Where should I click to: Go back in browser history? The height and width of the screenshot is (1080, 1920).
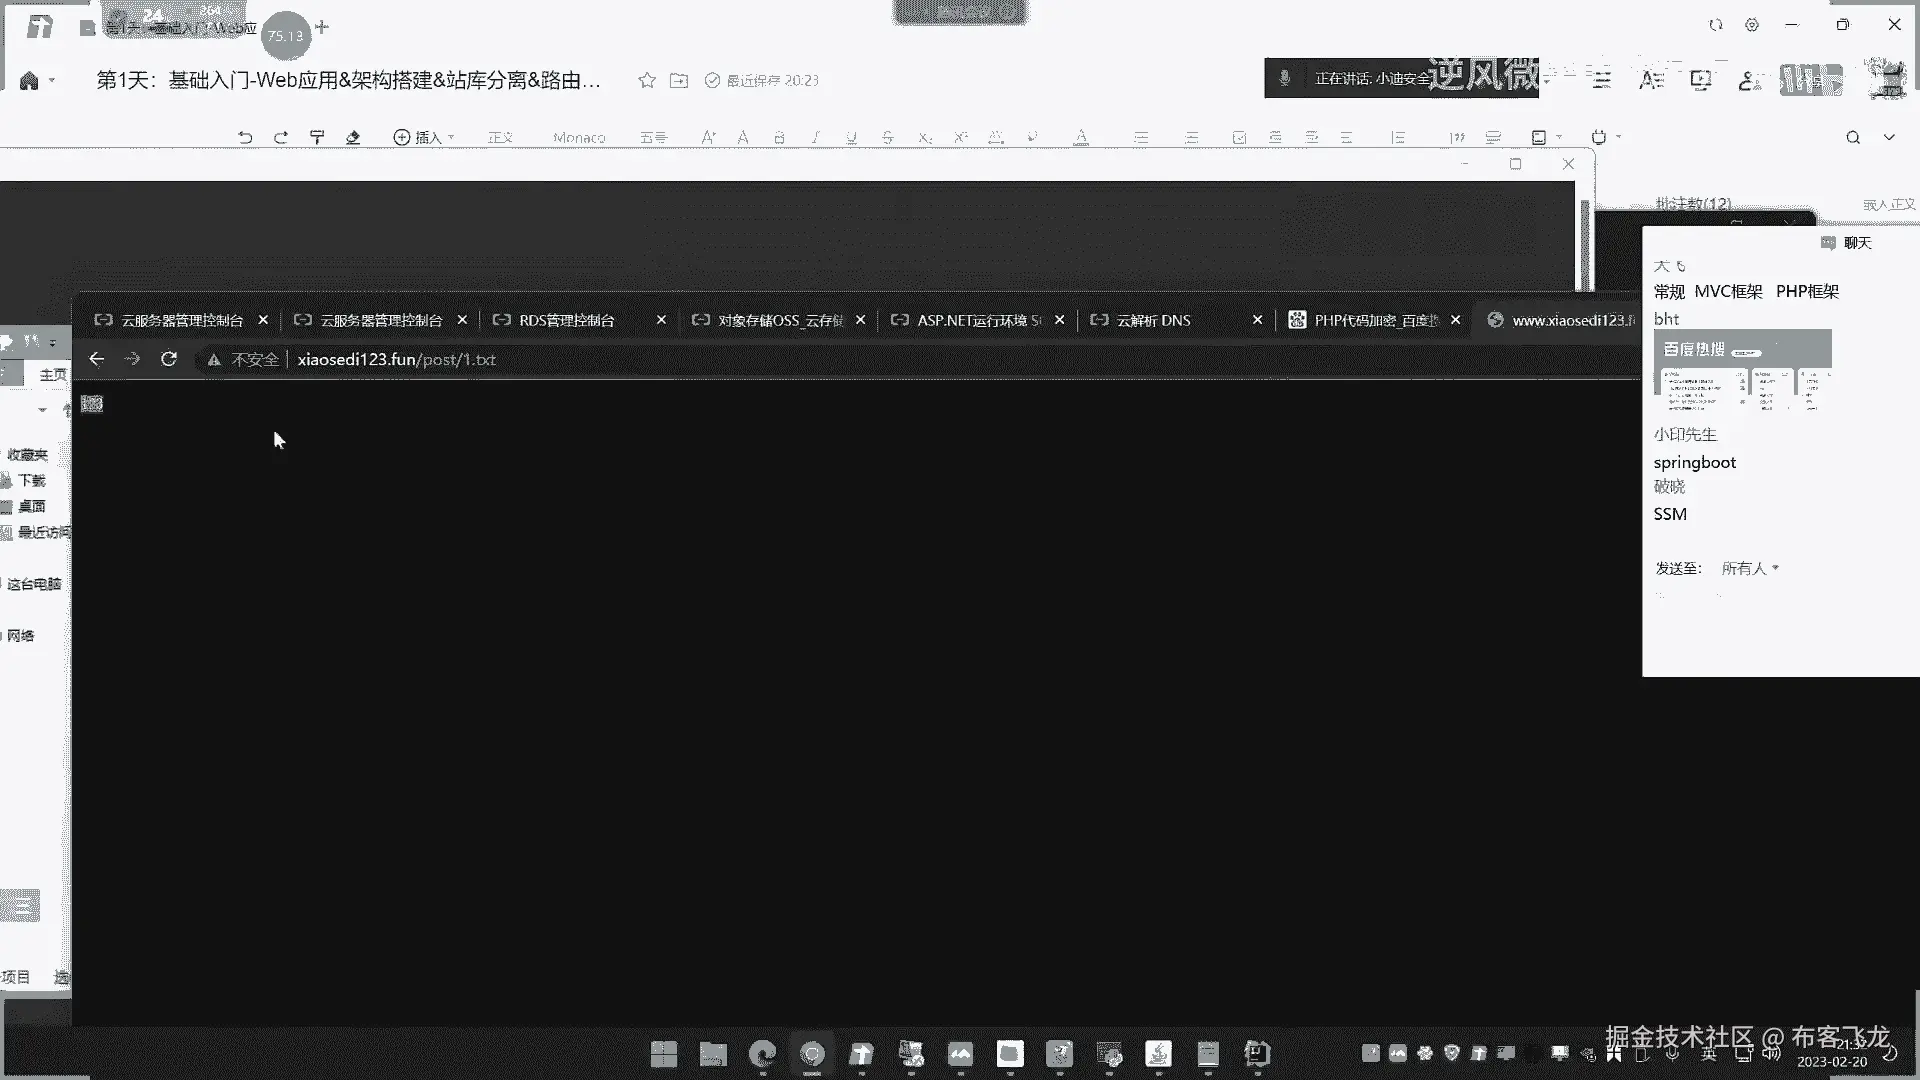coord(97,359)
